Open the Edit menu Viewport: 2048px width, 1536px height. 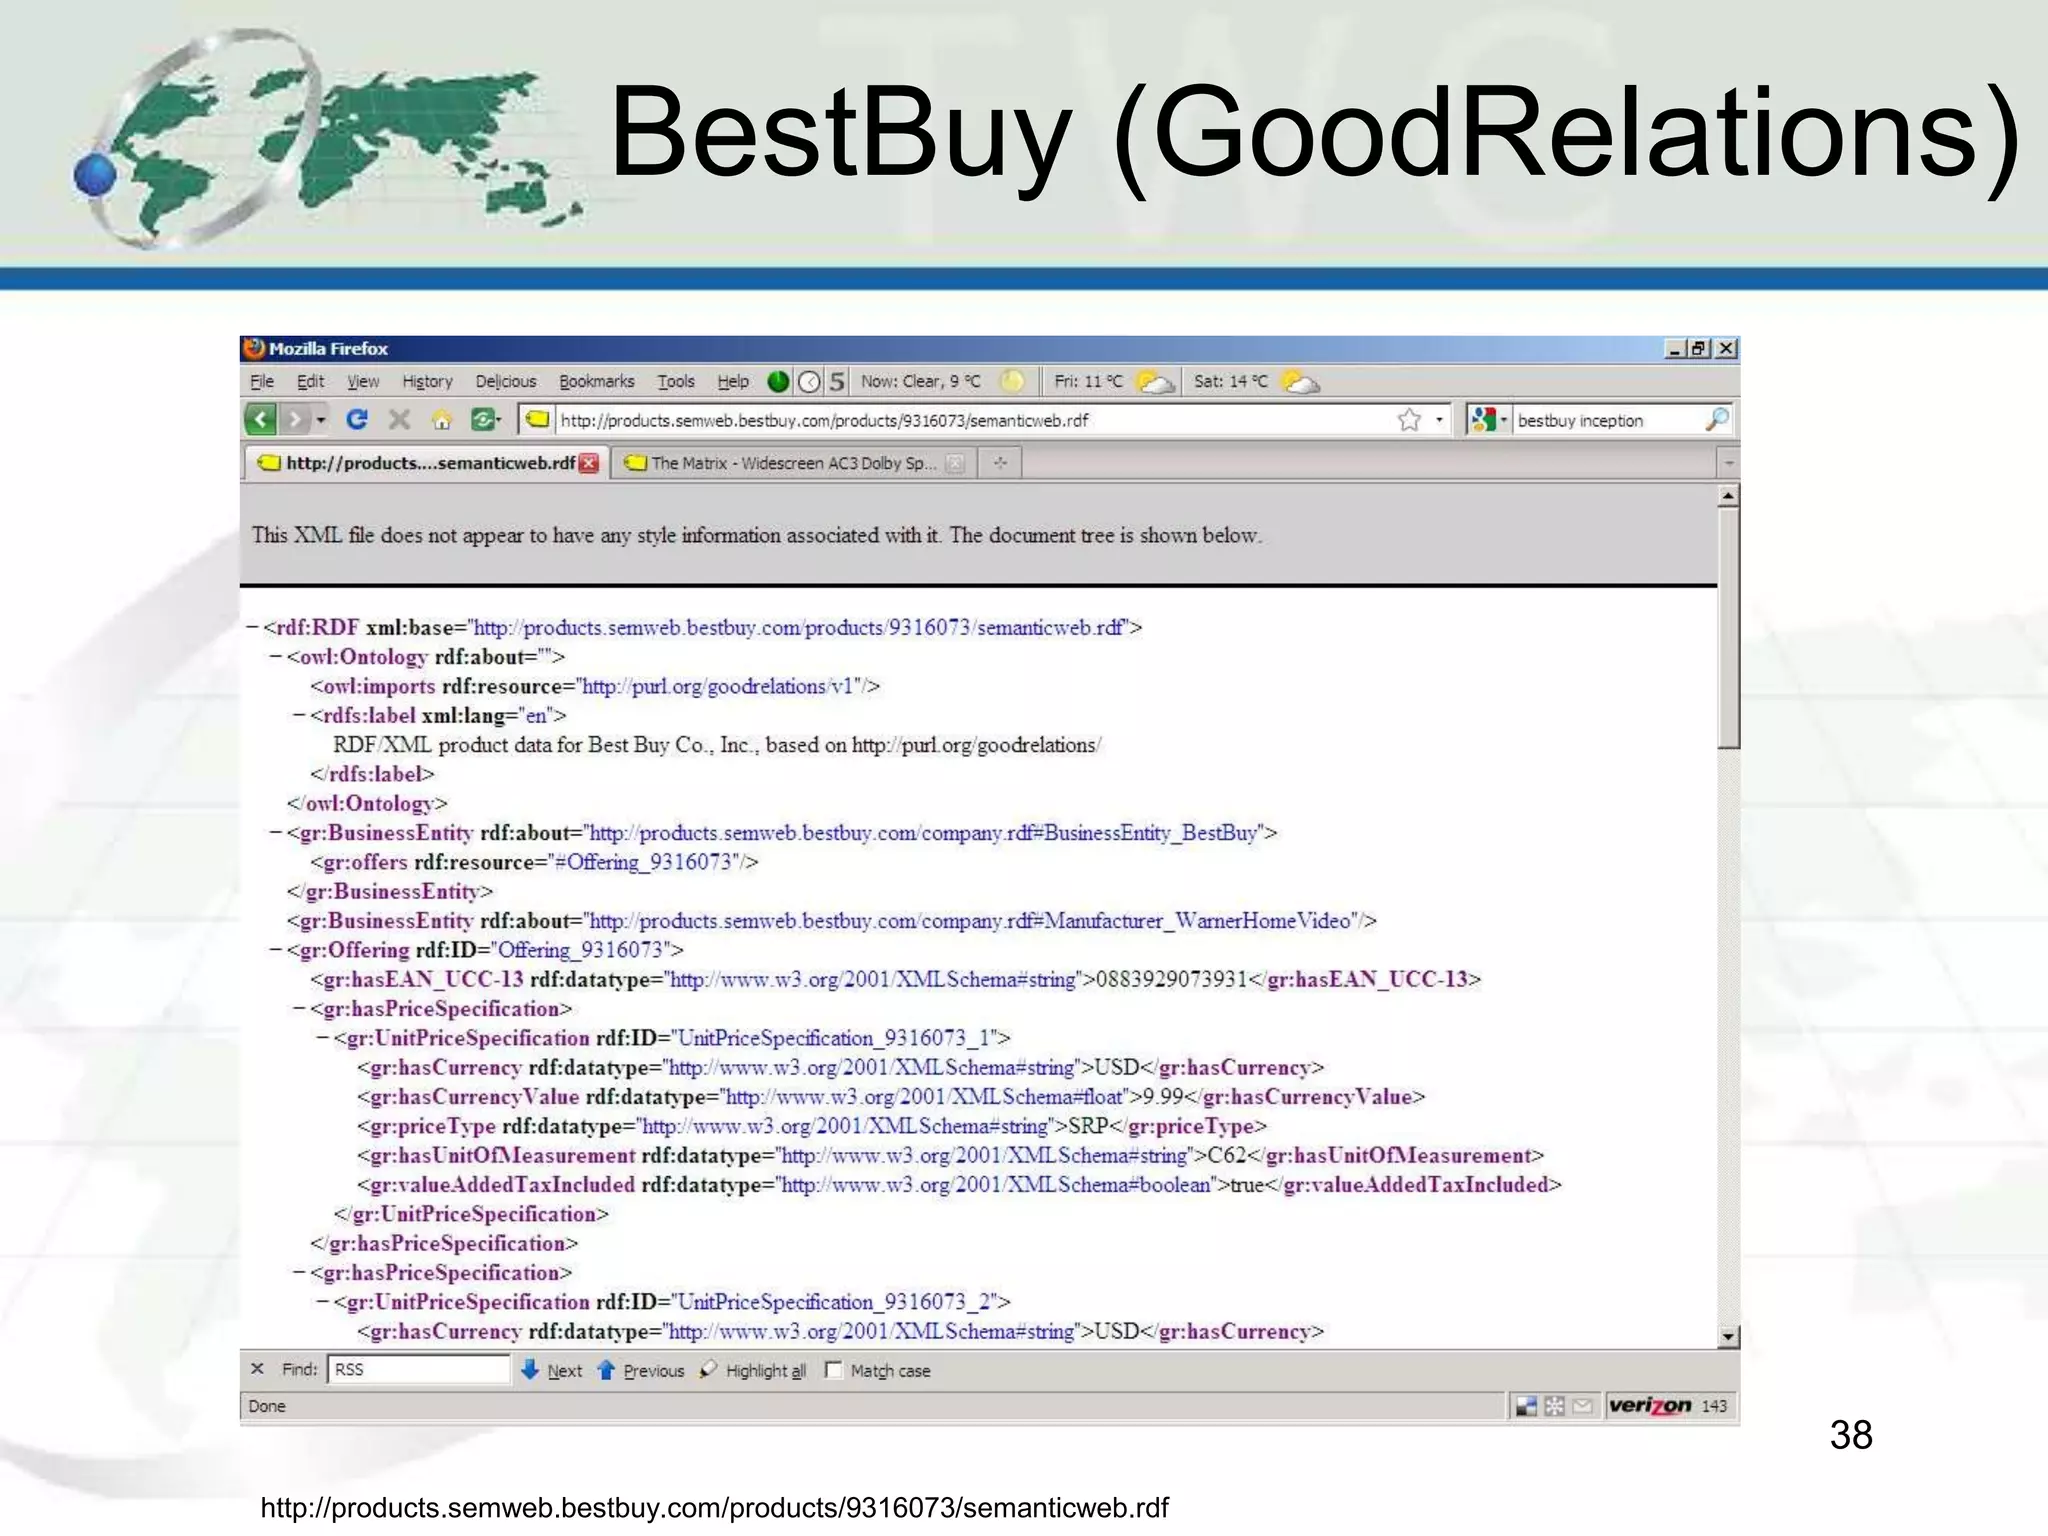click(x=310, y=381)
